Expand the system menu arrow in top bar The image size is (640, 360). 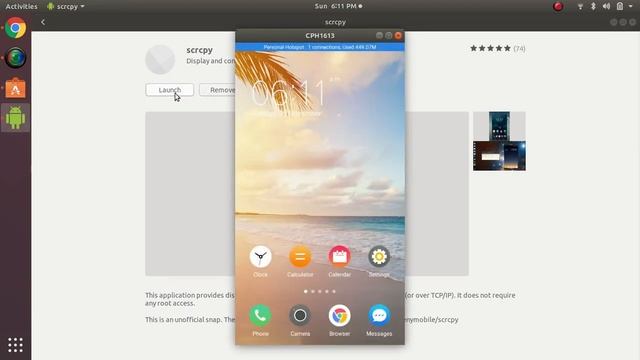[x=631, y=6]
